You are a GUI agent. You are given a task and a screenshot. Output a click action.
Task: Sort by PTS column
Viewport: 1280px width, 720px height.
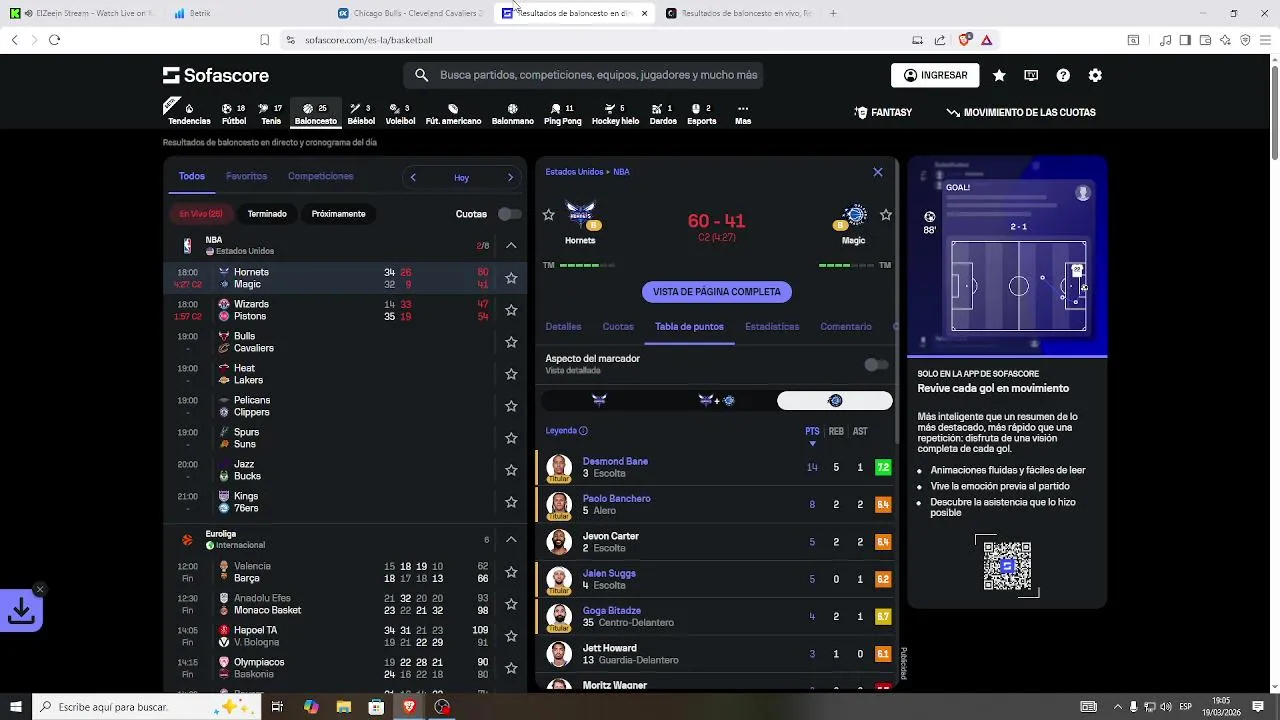(x=812, y=432)
